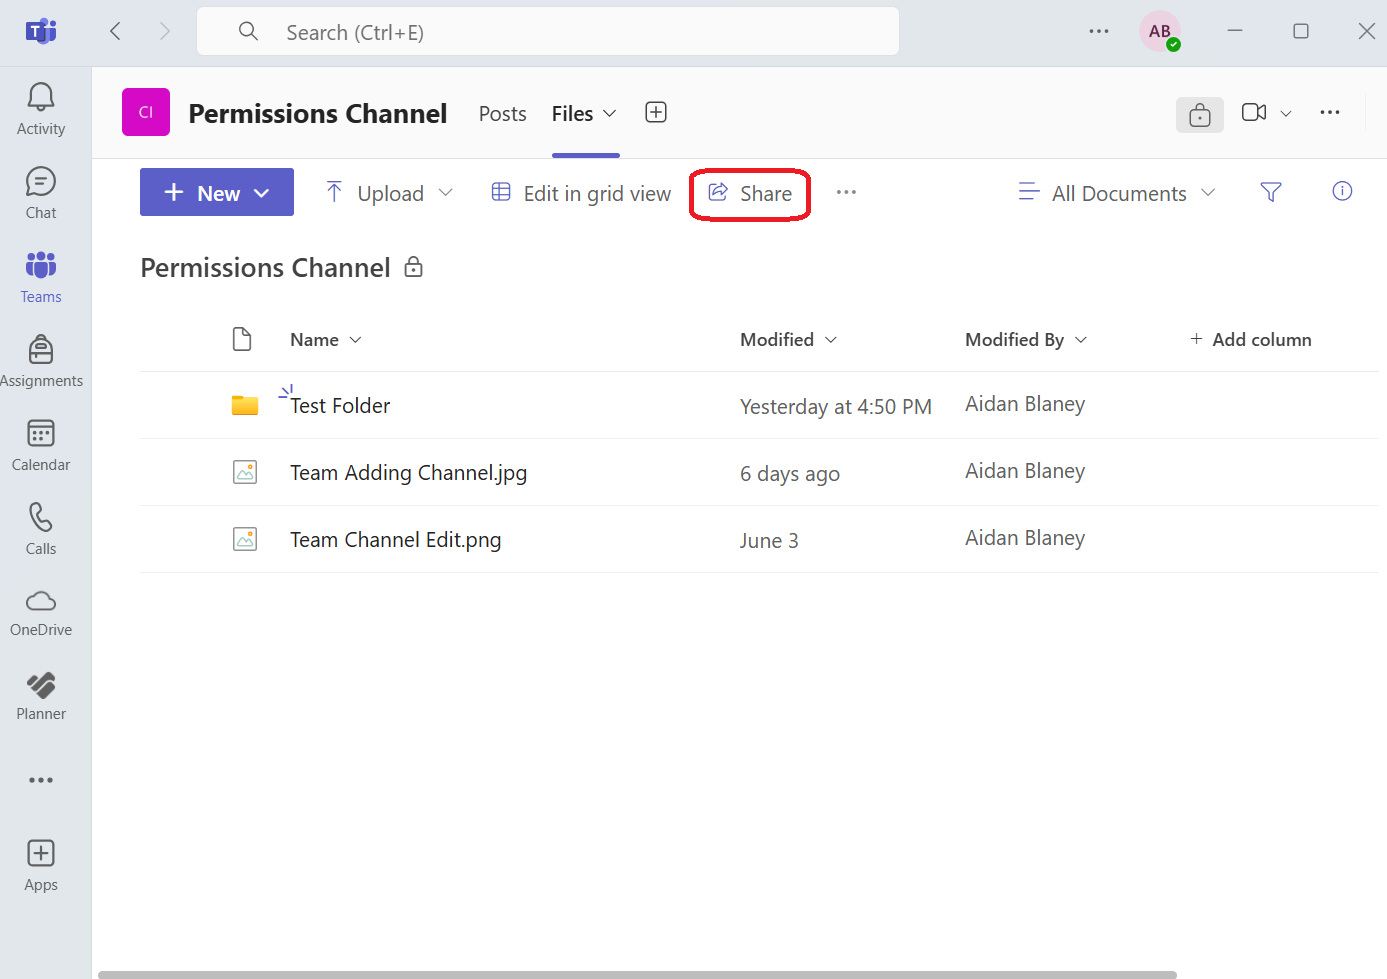Open the Name column sort menu
This screenshot has width=1387, height=979.
coord(326,340)
